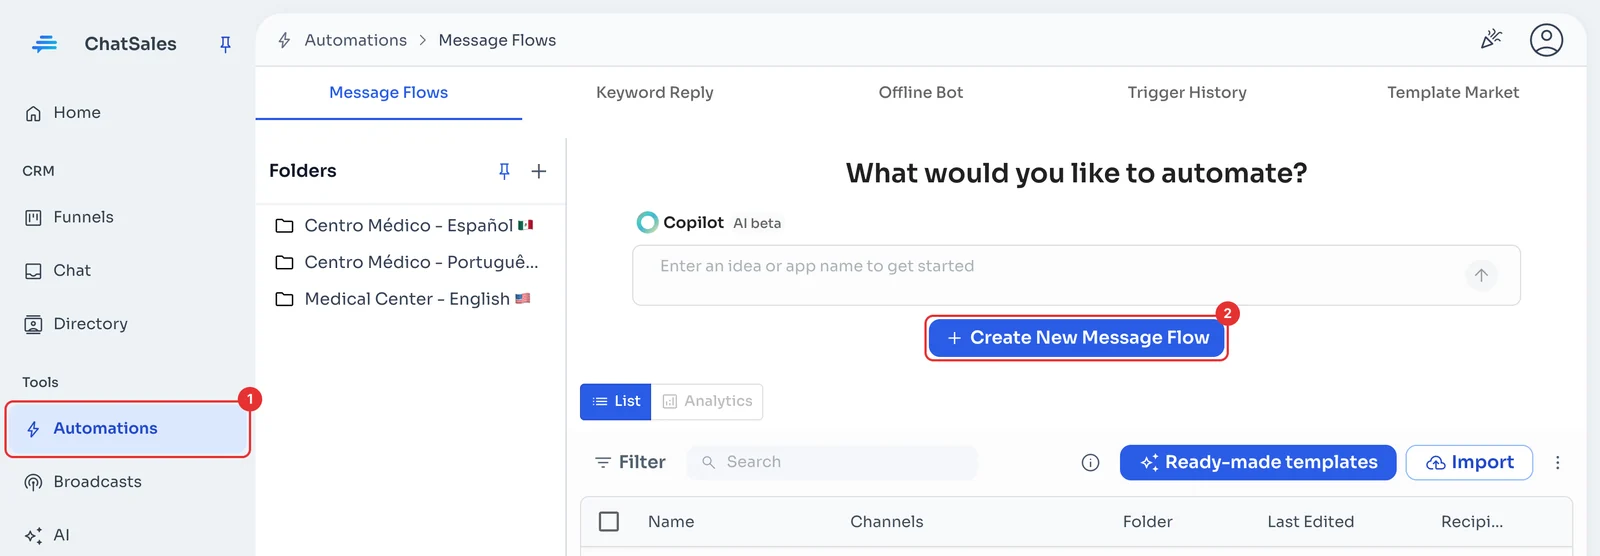Open Funnels in the CRM section
Screen dimensions: 1600x556
coord(69,217)
